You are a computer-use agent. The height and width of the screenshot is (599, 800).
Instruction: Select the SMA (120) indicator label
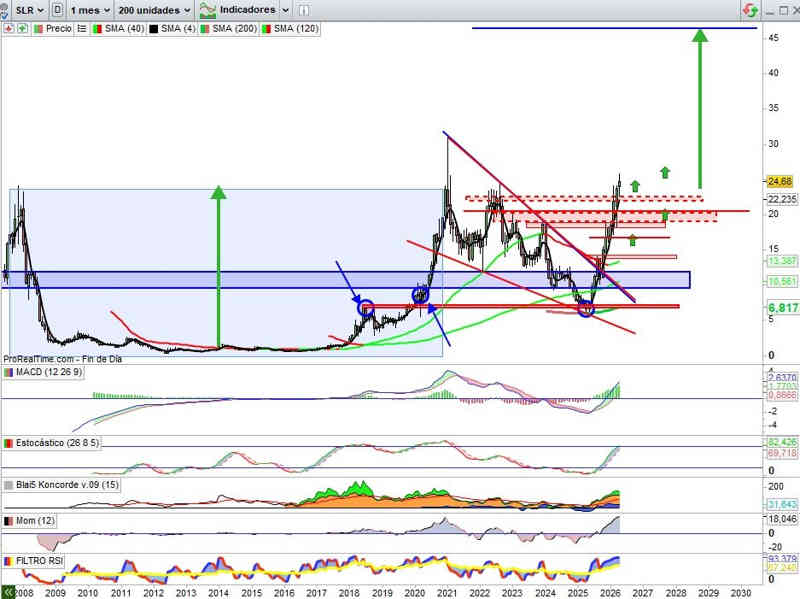[x=293, y=29]
